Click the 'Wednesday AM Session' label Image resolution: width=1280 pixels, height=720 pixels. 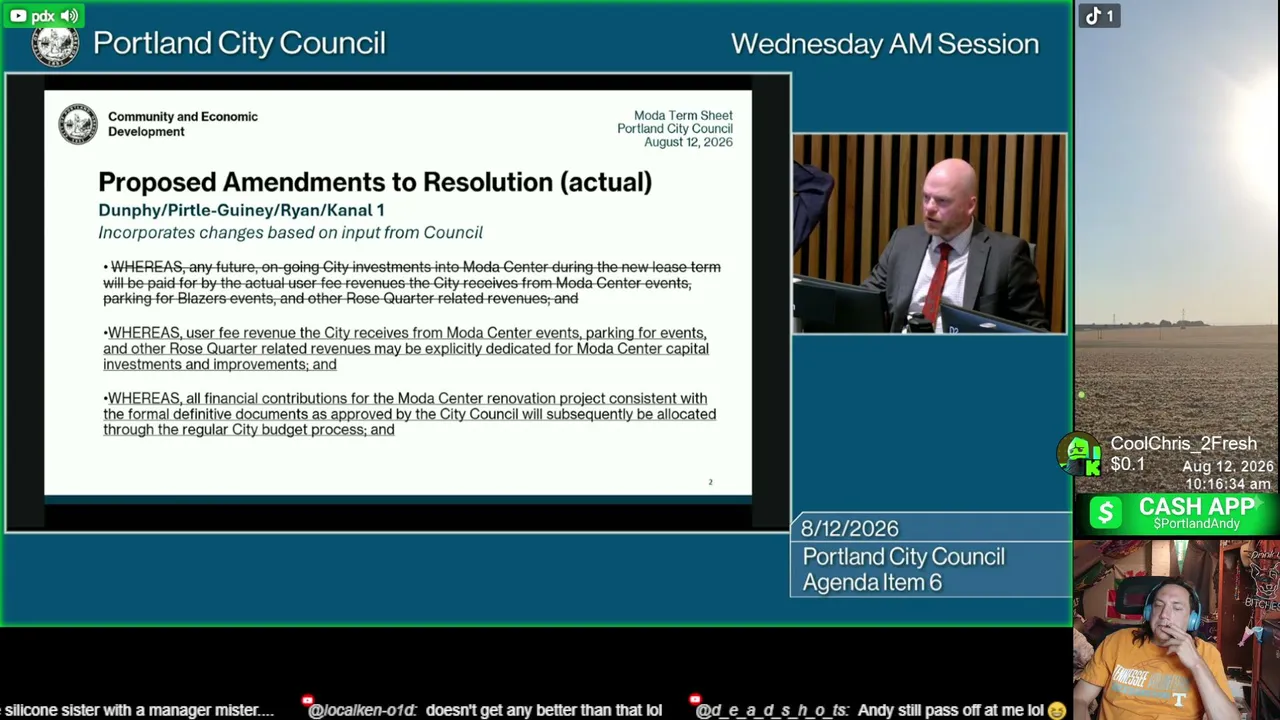tap(885, 44)
